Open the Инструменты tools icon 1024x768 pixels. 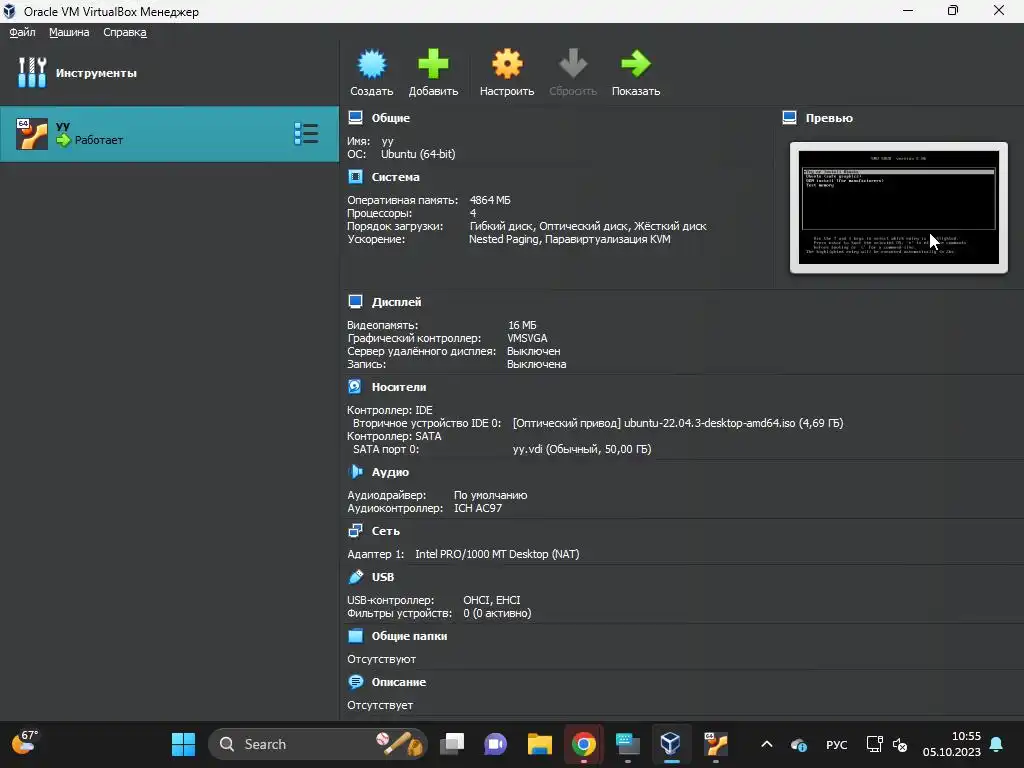32,72
